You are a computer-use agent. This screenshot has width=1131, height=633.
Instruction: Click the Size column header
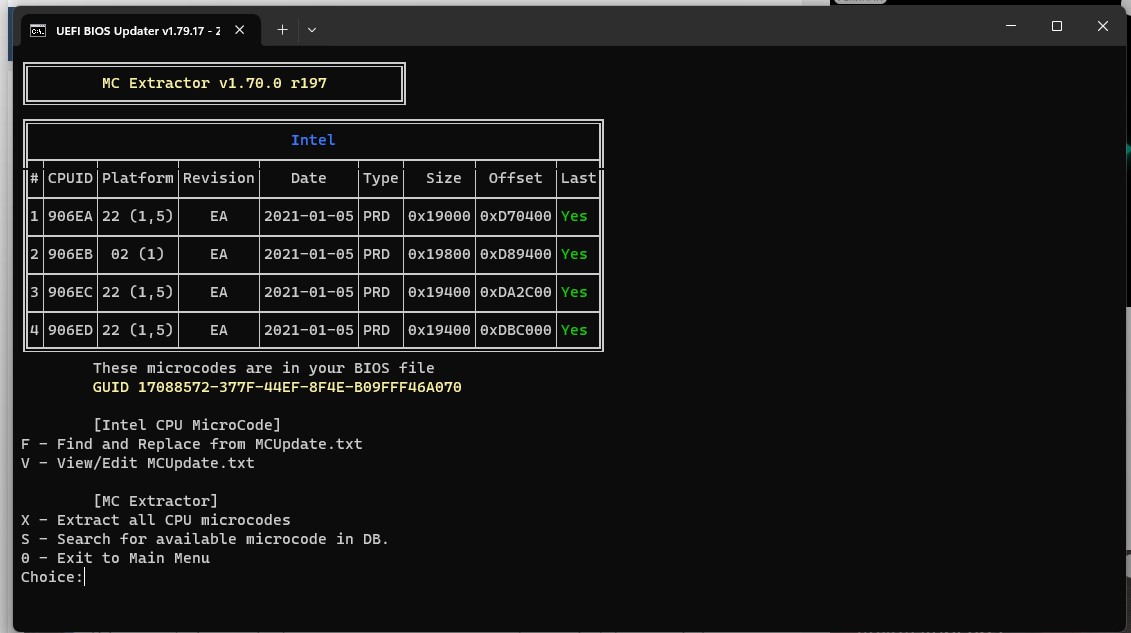444,178
